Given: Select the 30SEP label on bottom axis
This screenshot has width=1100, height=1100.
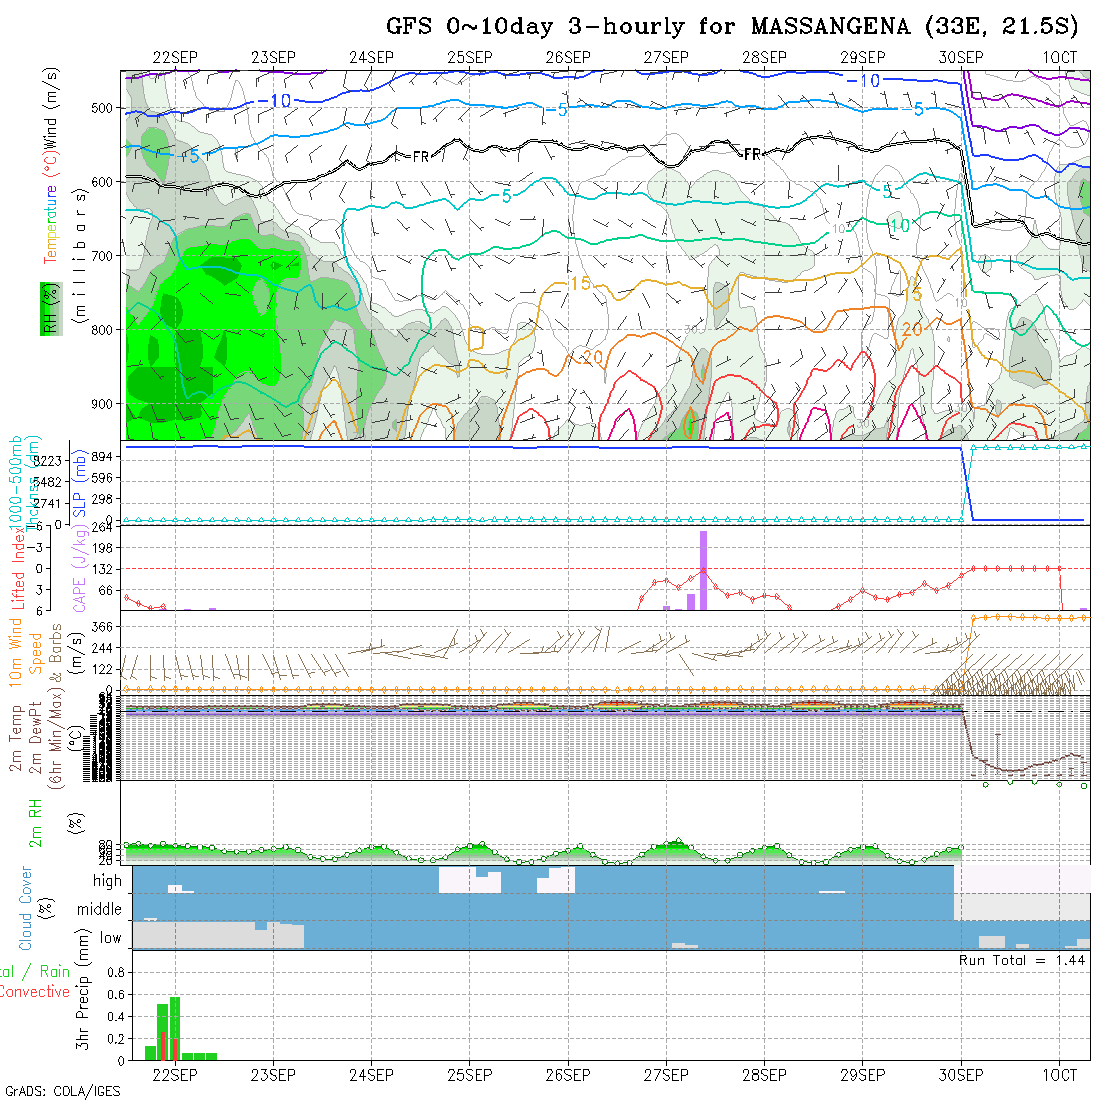Looking at the screenshot, I should click(x=961, y=1075).
